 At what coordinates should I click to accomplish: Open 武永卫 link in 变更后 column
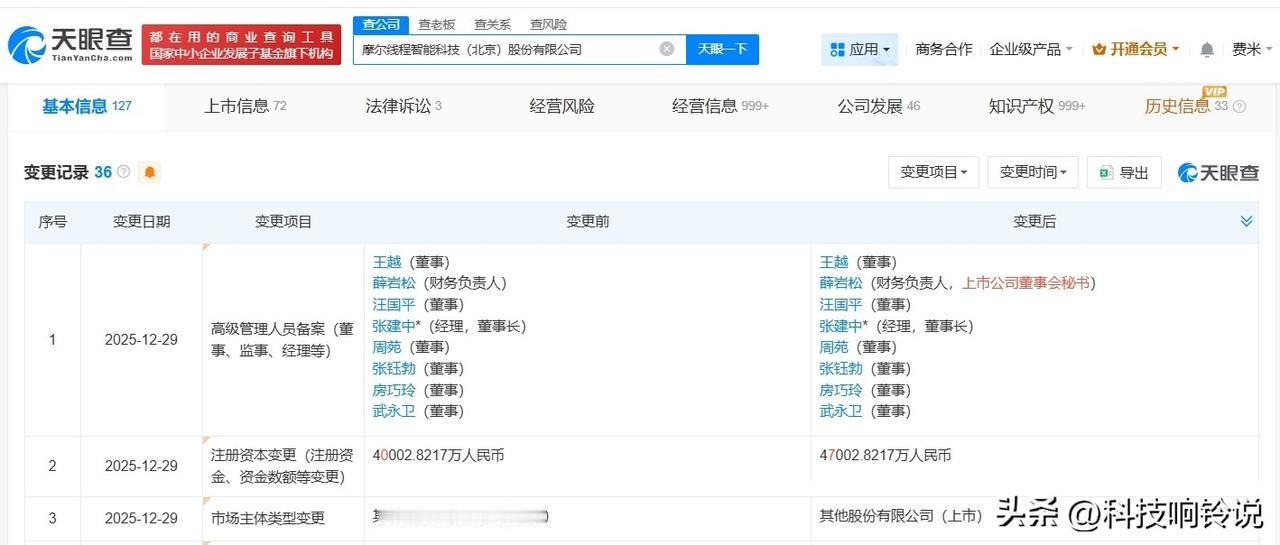(x=840, y=411)
